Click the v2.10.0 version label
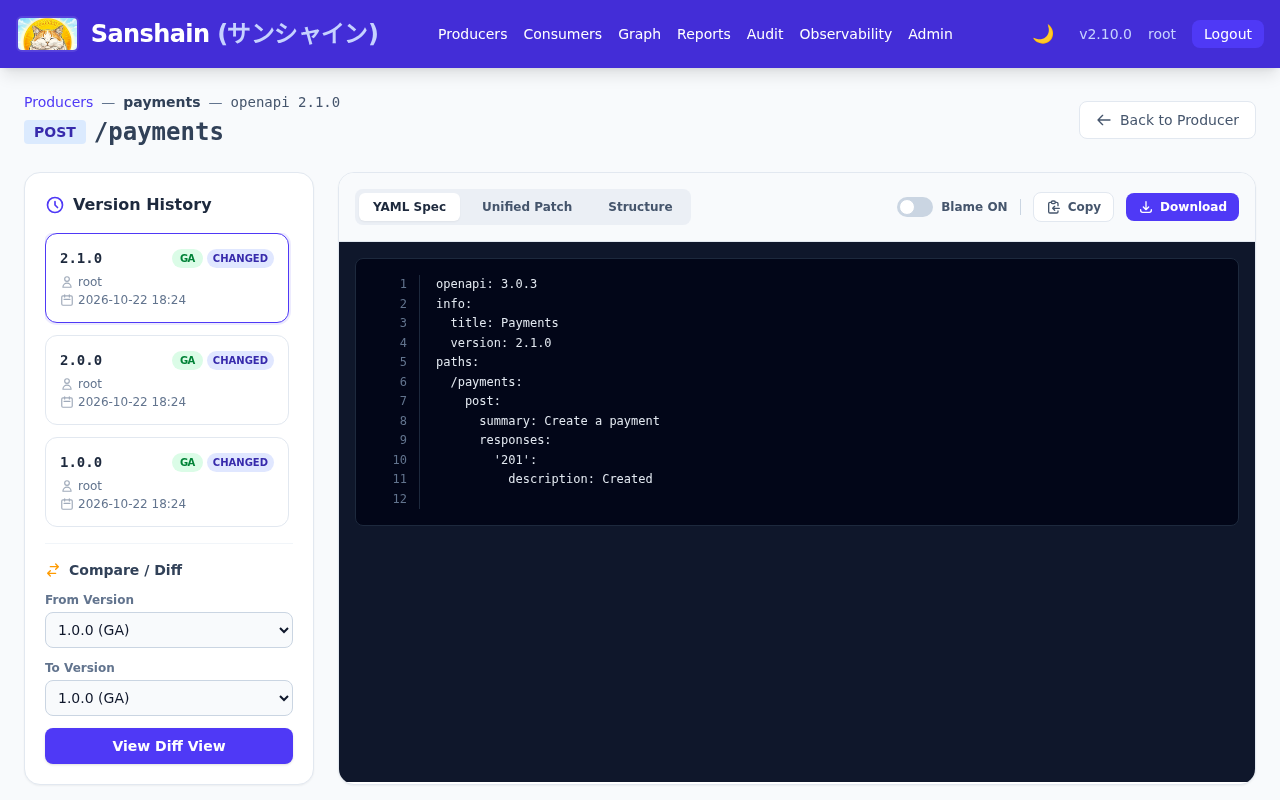This screenshot has width=1280, height=800. pos(1105,34)
